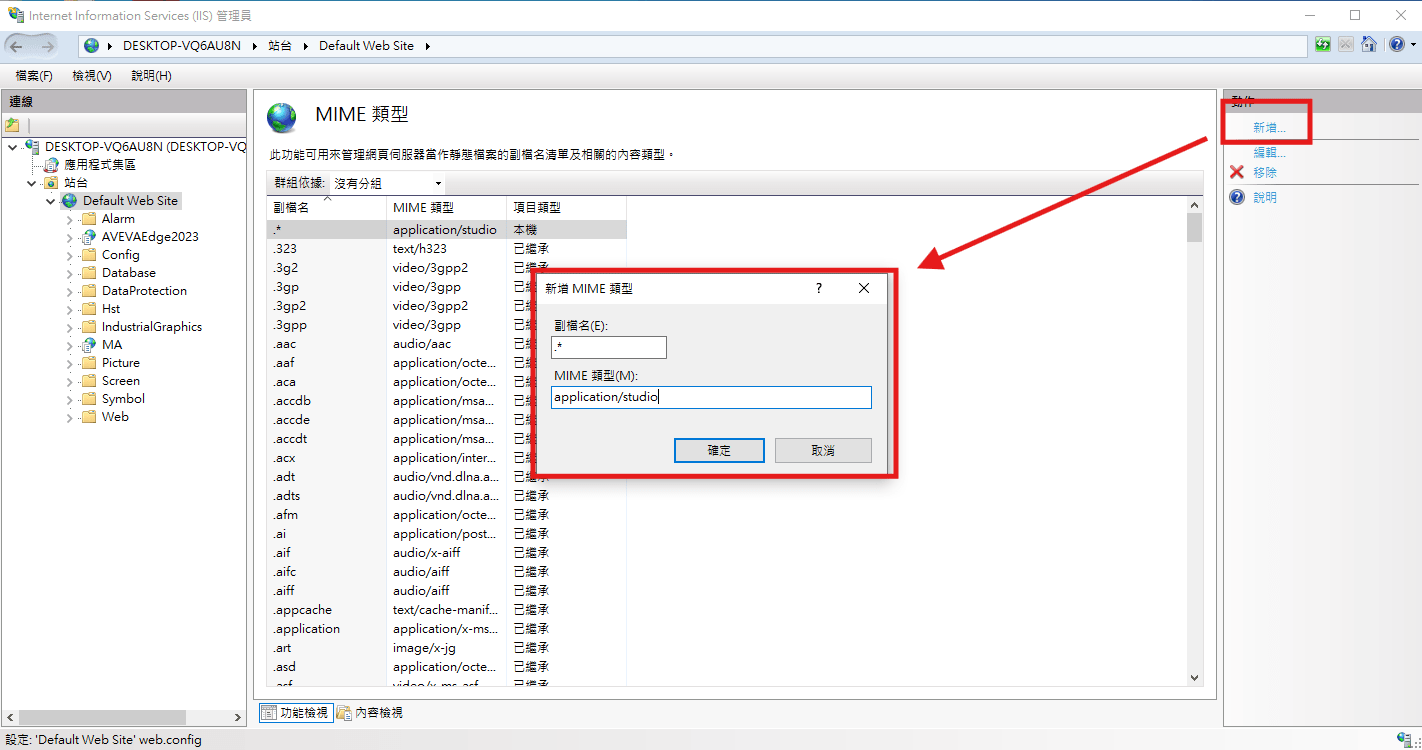The width and height of the screenshot is (1422, 750).
Task: Click the red X remove icon in Actions
Action: point(1237,172)
